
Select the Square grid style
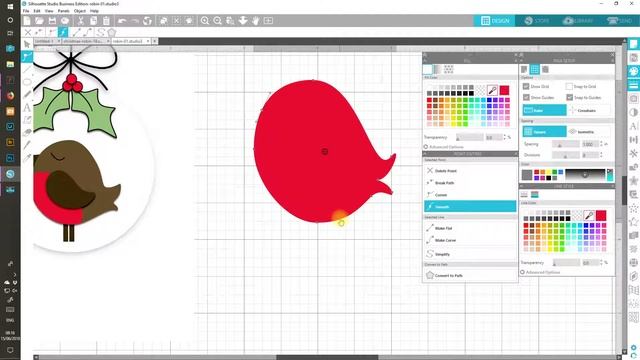click(544, 132)
